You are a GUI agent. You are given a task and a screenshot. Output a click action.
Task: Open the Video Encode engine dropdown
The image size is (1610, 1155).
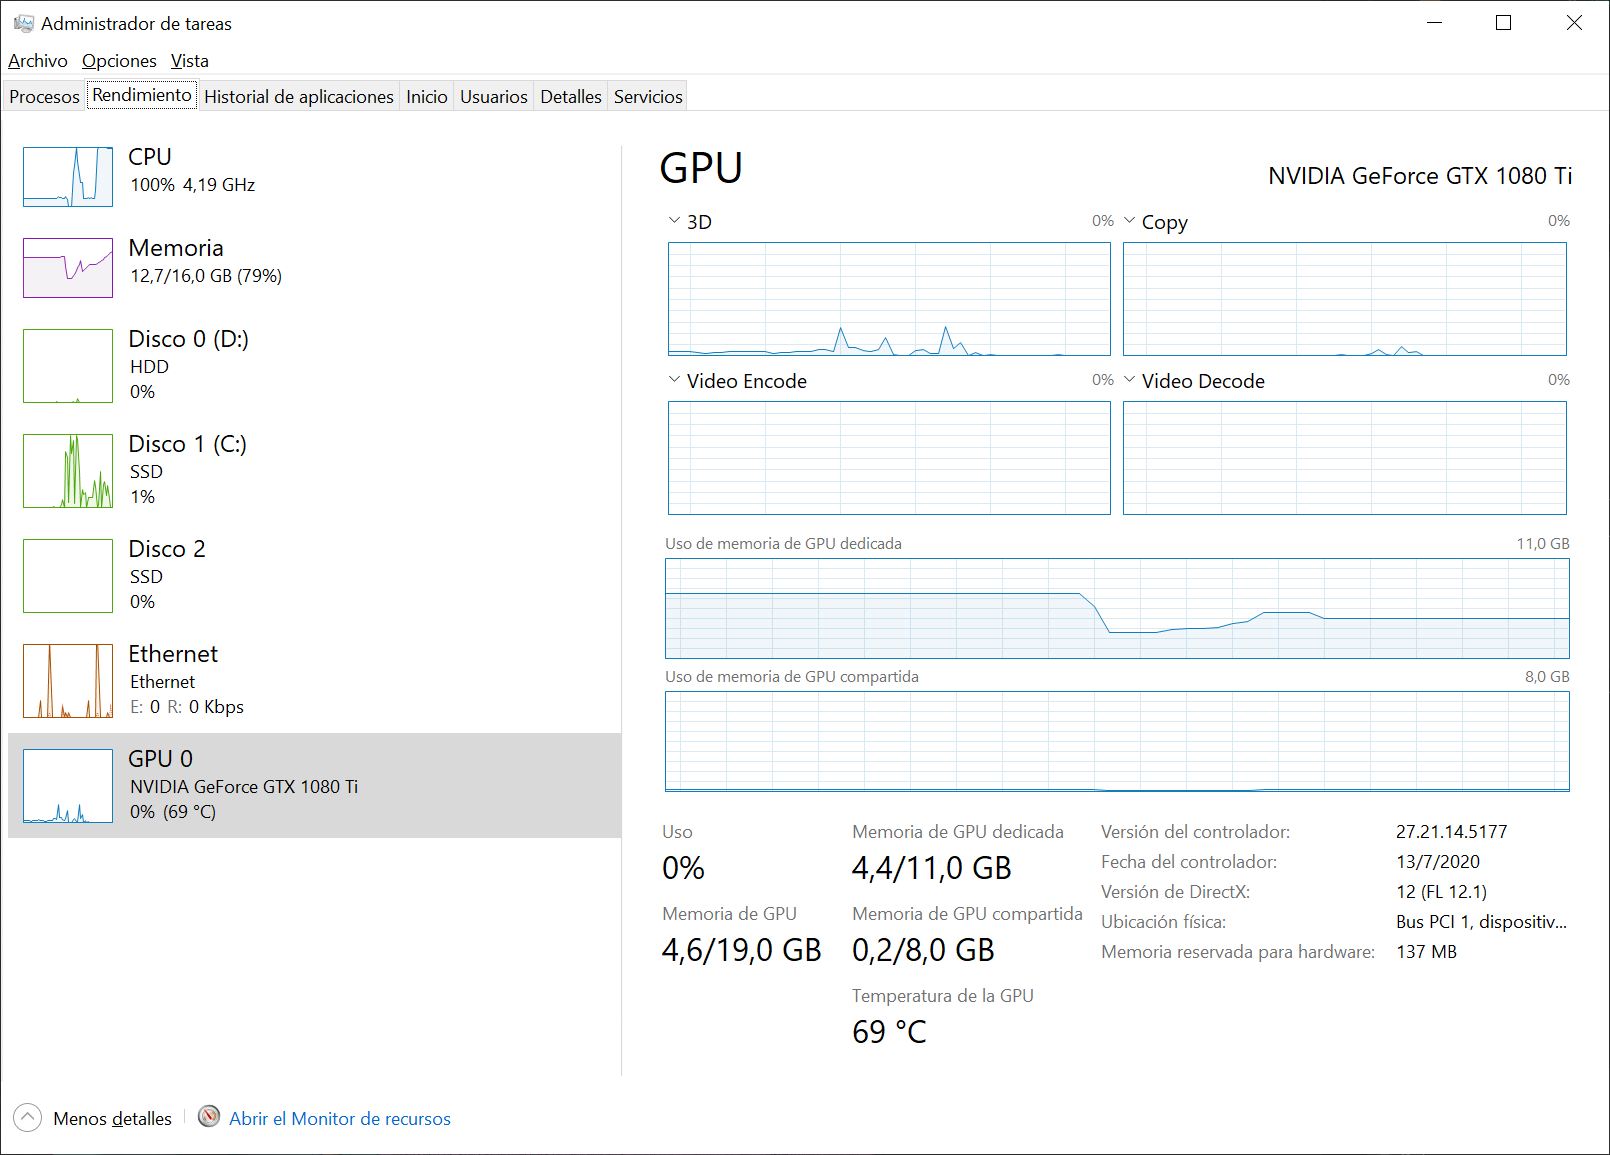click(x=674, y=379)
